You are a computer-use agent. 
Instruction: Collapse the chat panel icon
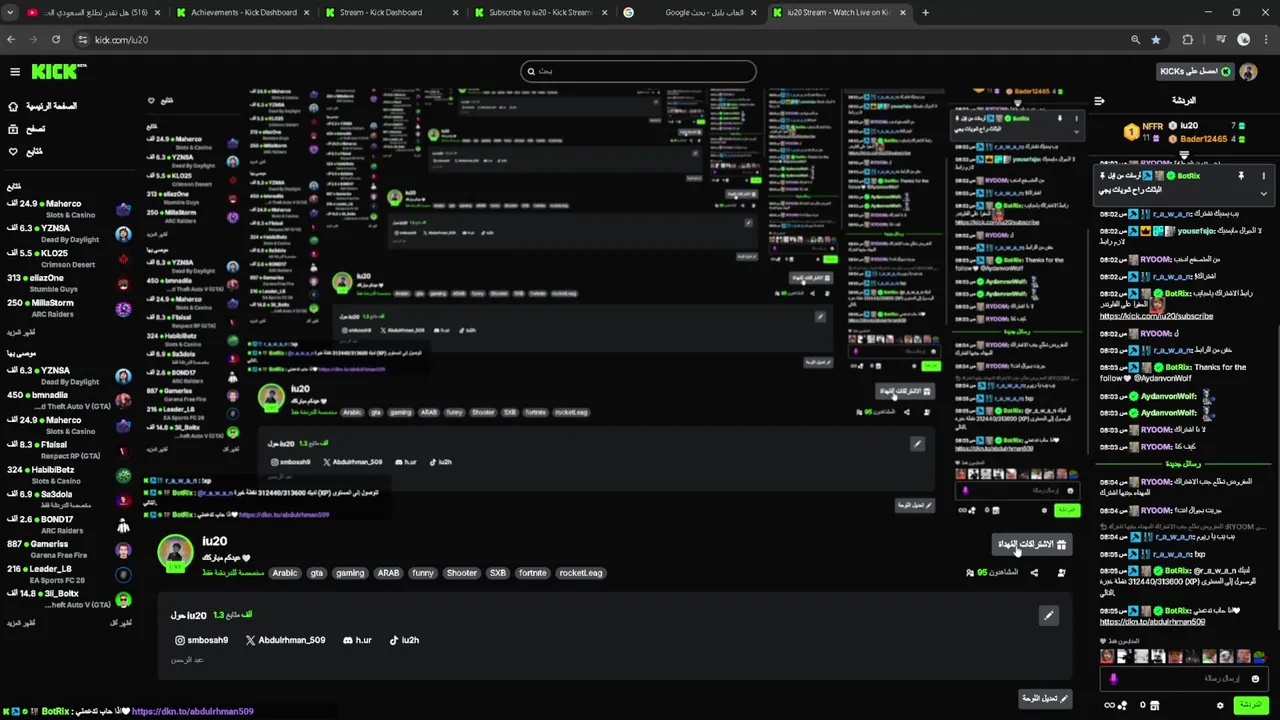click(1099, 100)
